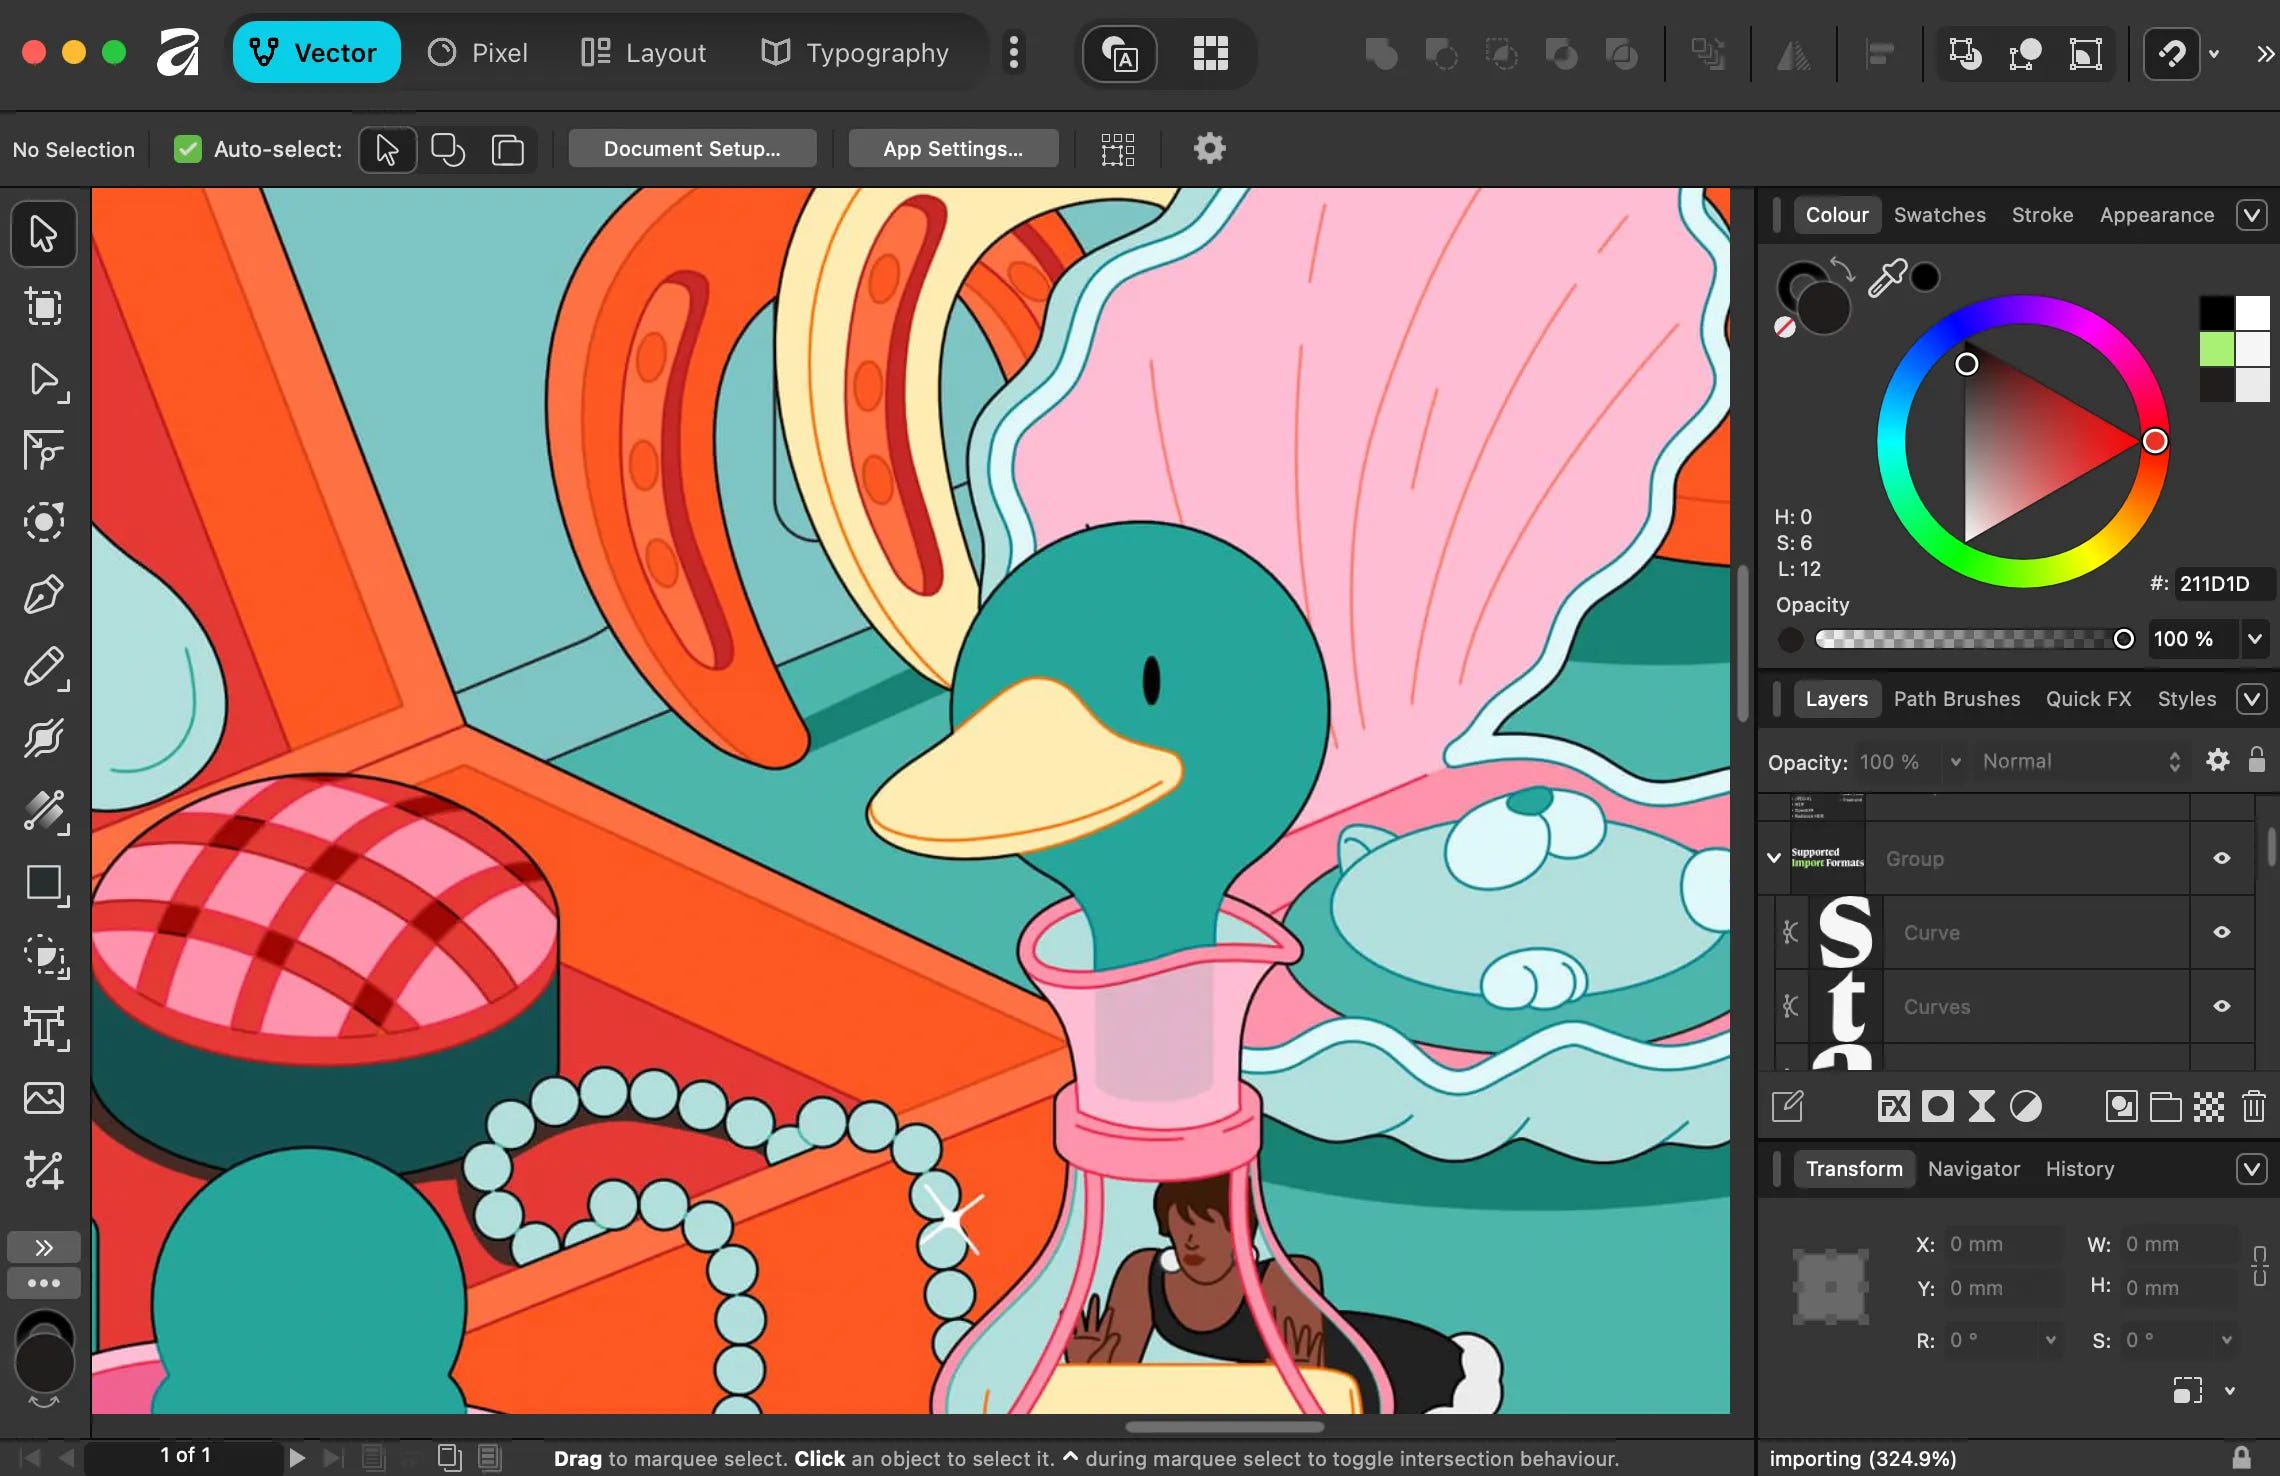The width and height of the screenshot is (2280, 1476).
Task: Select the Pencil tool
Action: pos(44,667)
